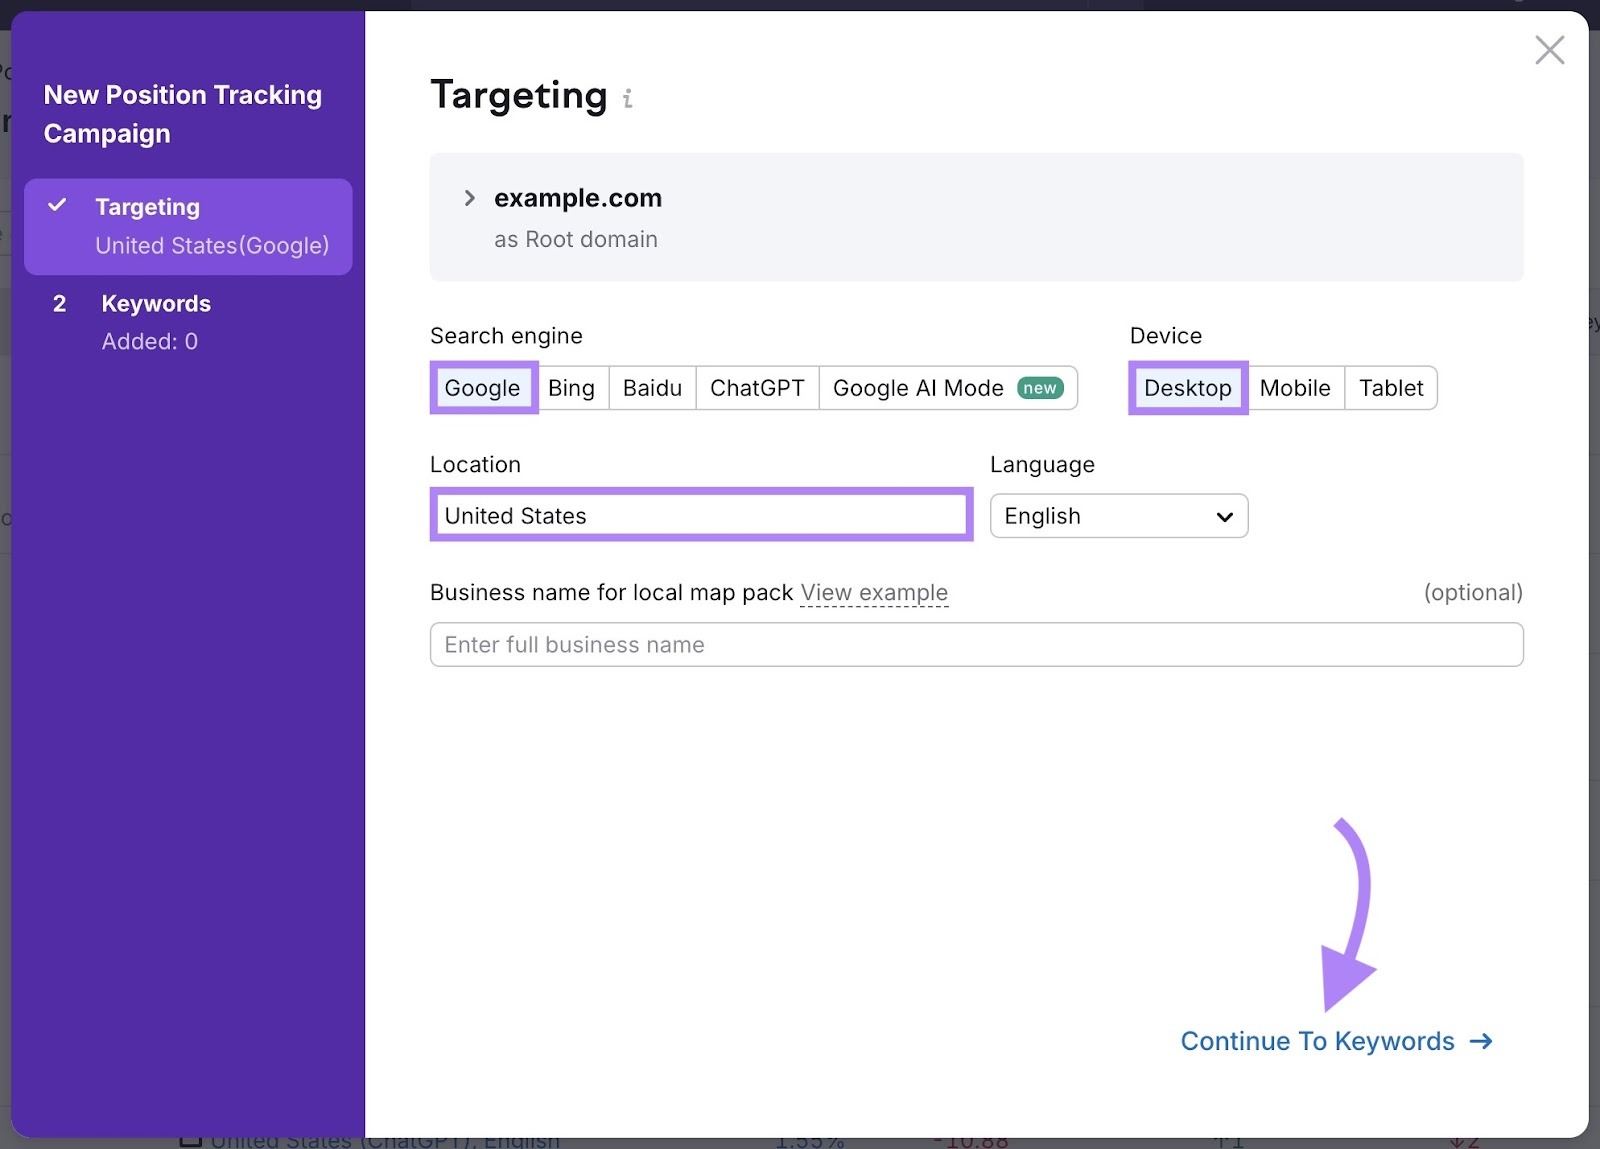
Task: Switch search engine to Google AI Mode
Action: (x=917, y=388)
